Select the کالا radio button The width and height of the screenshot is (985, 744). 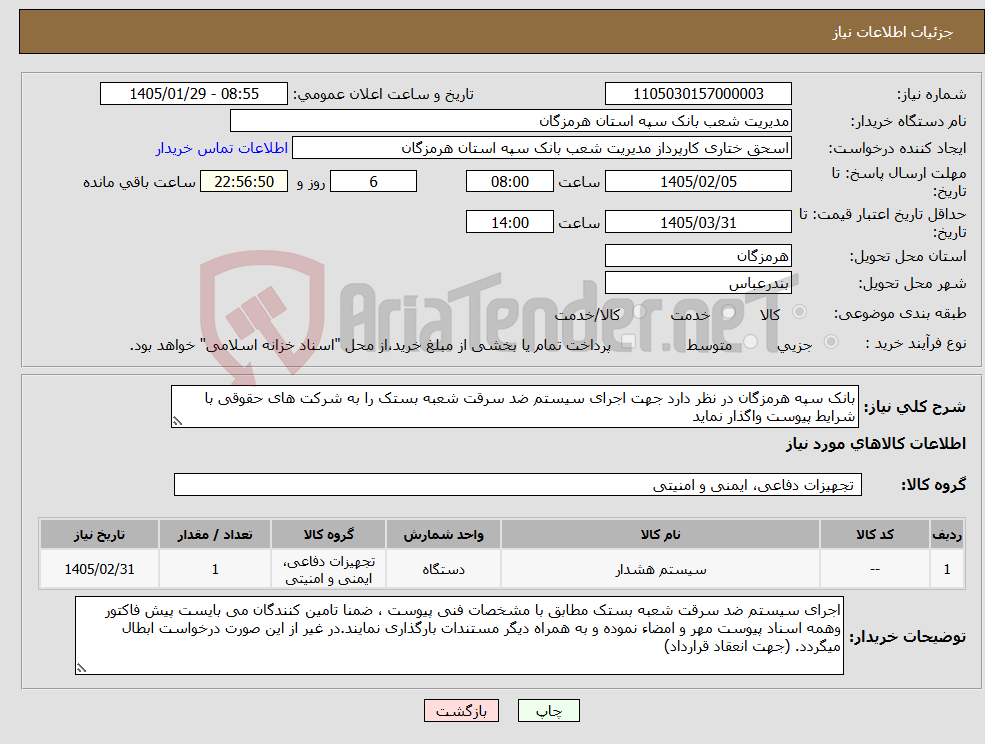coord(800,312)
